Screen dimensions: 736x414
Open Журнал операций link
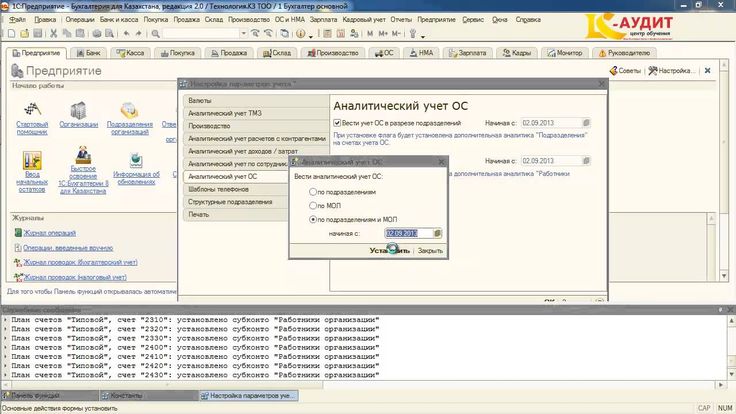click(x=49, y=233)
